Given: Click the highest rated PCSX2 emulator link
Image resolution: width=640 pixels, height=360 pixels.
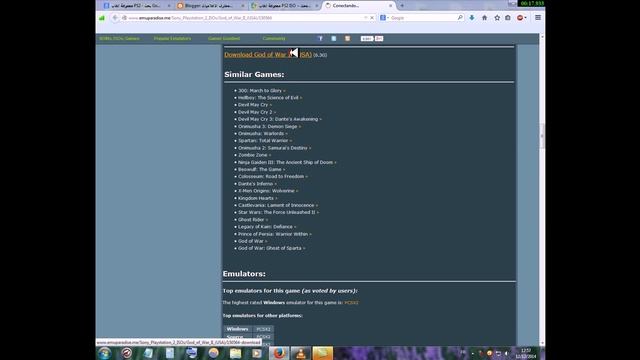Looking at the screenshot, I should click(351, 302).
